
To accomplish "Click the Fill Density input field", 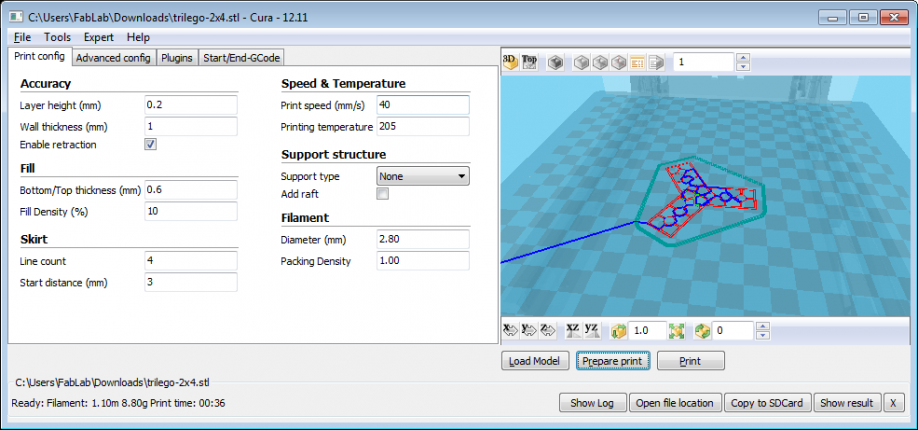I will pos(191,211).
